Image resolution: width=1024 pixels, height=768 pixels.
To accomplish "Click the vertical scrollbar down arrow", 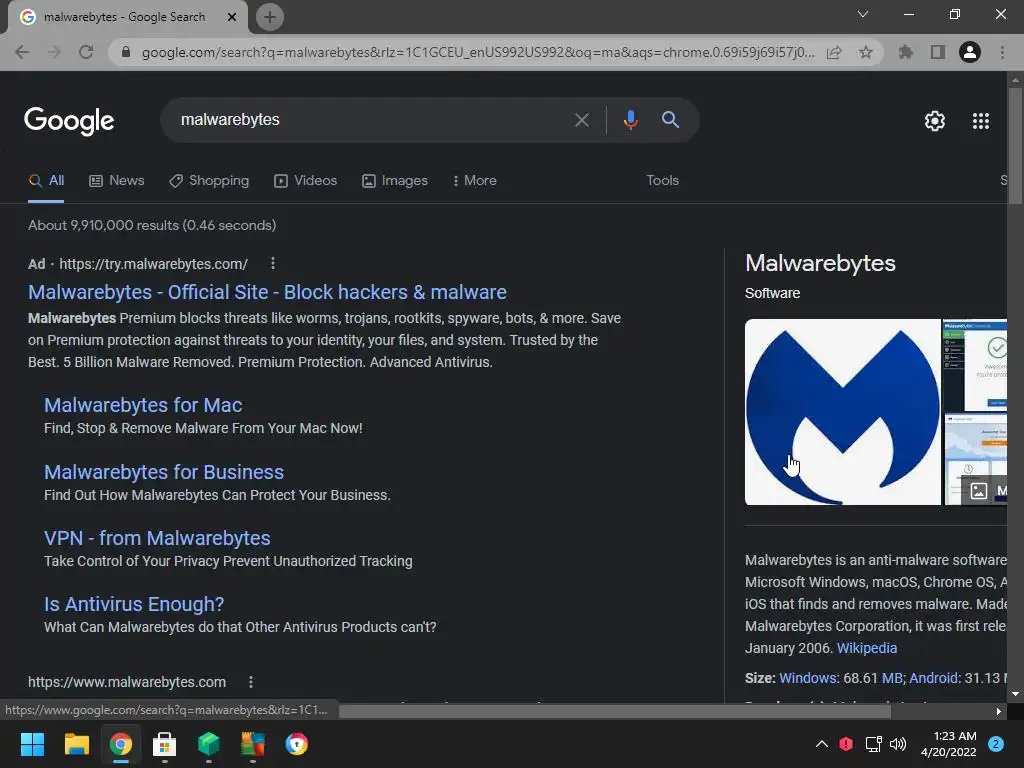I will (1015, 694).
